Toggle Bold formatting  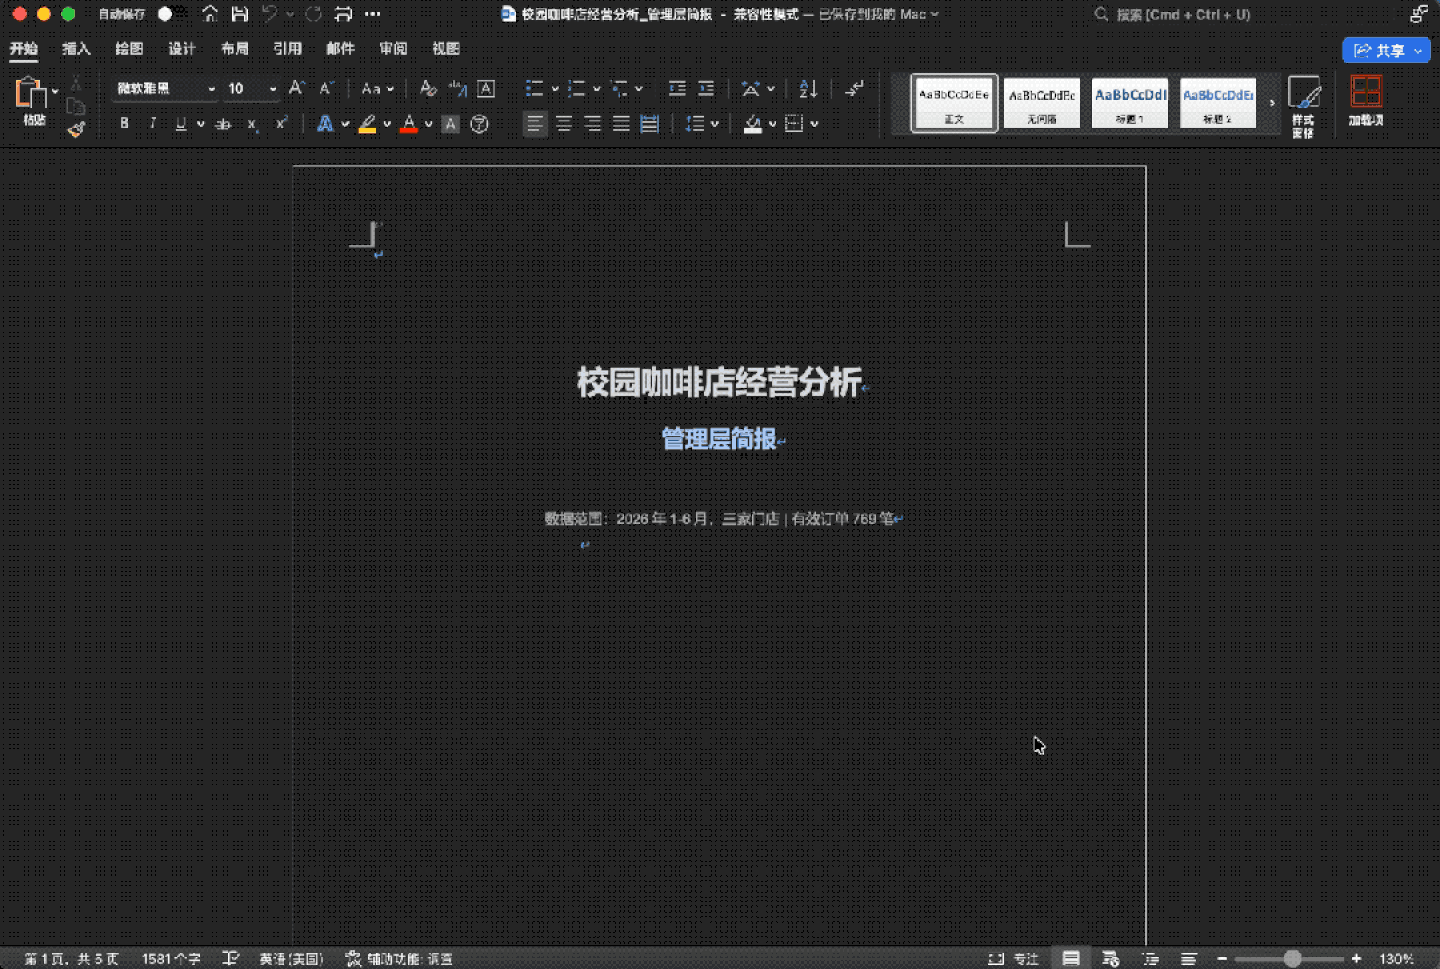[124, 123]
